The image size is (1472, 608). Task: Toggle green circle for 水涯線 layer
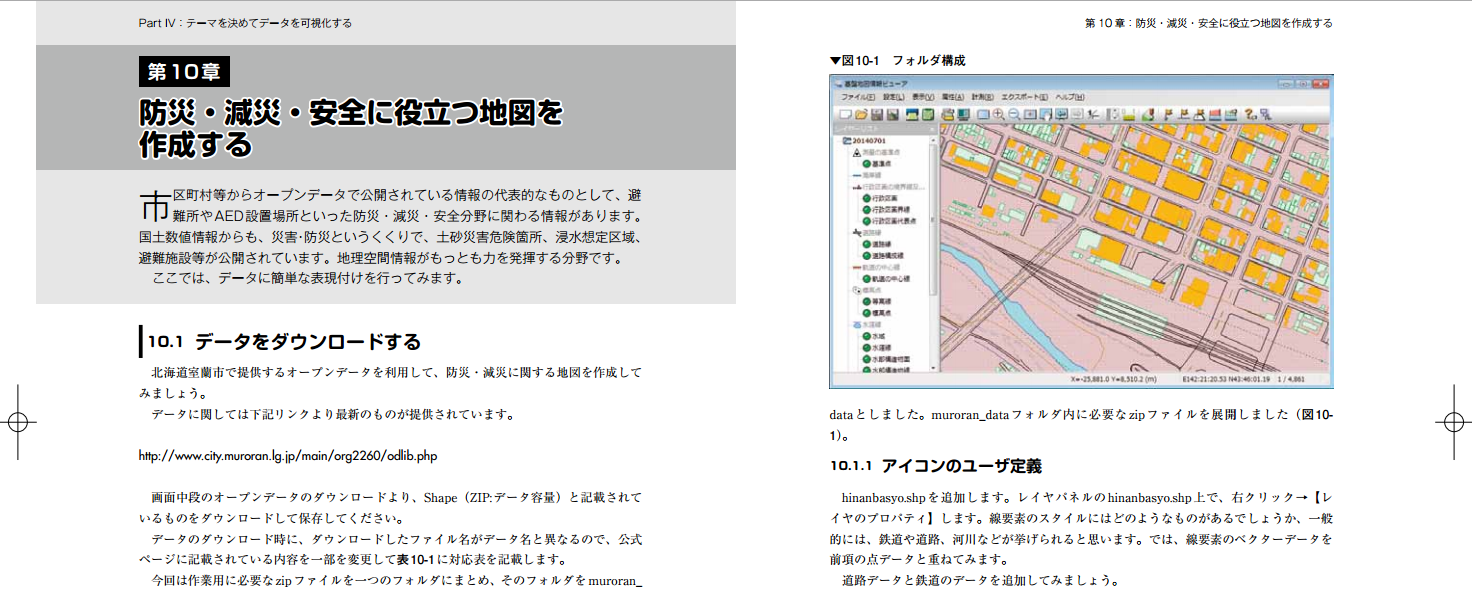pyautogui.click(x=867, y=348)
